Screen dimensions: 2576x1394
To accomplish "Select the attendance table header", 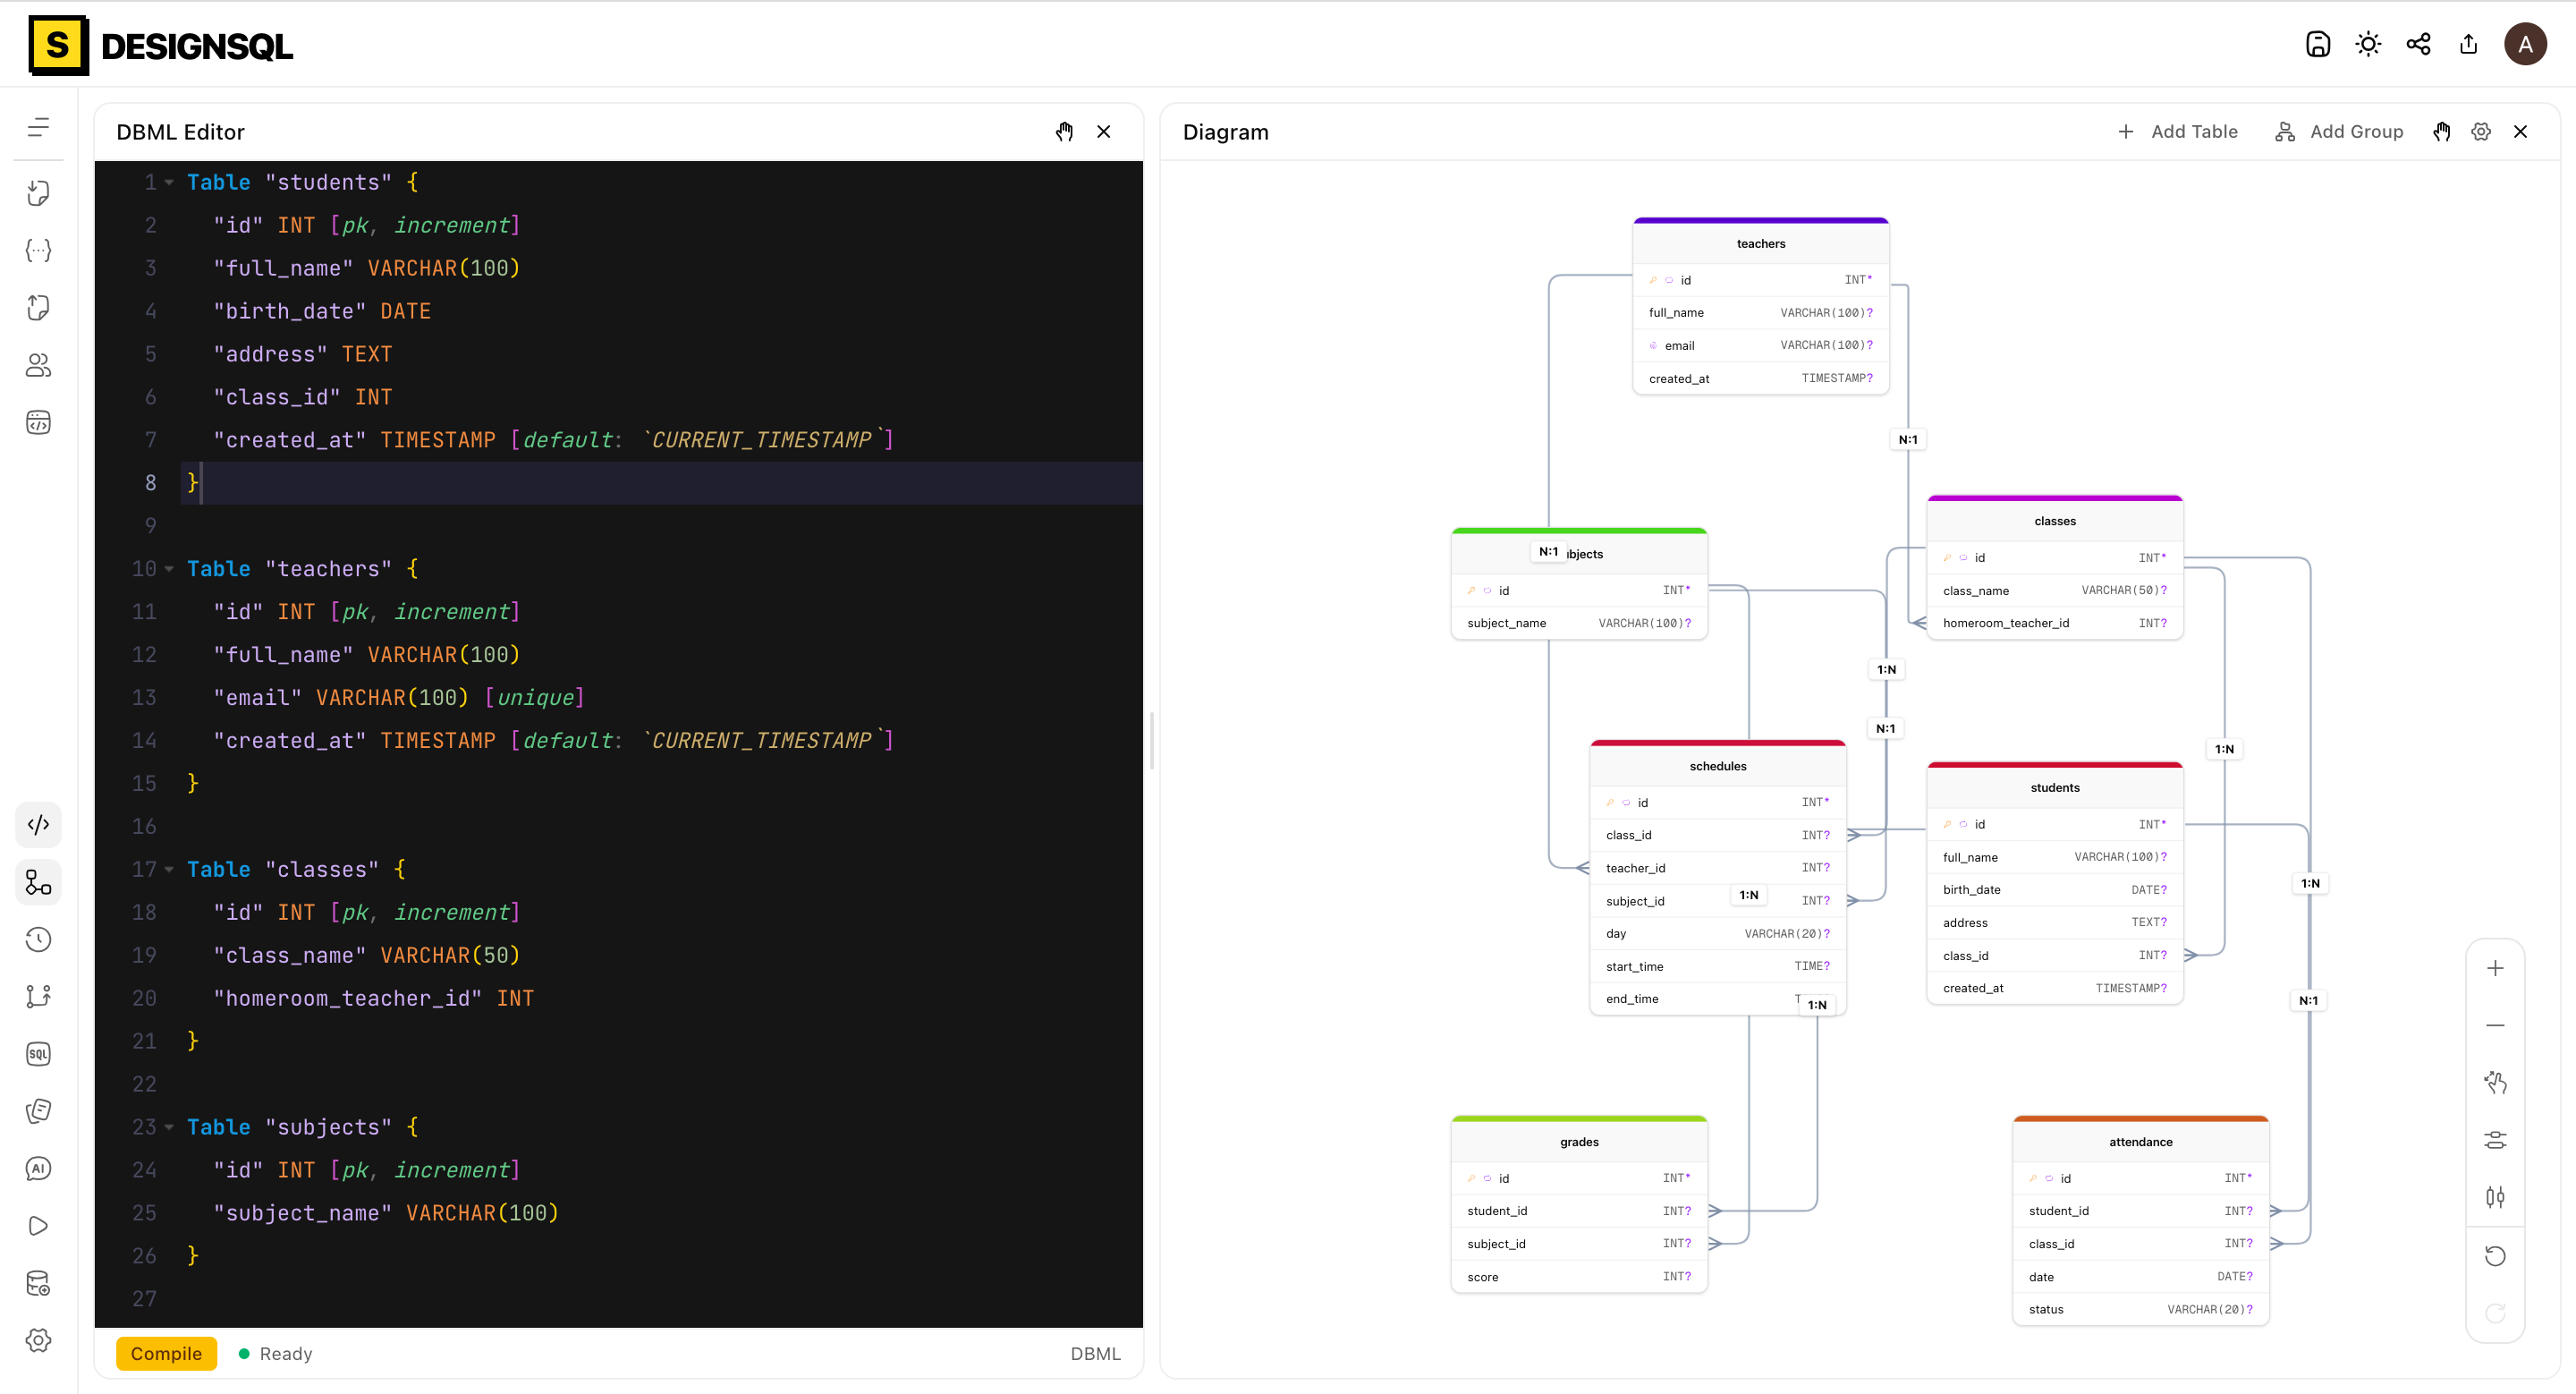I will click(2141, 1141).
